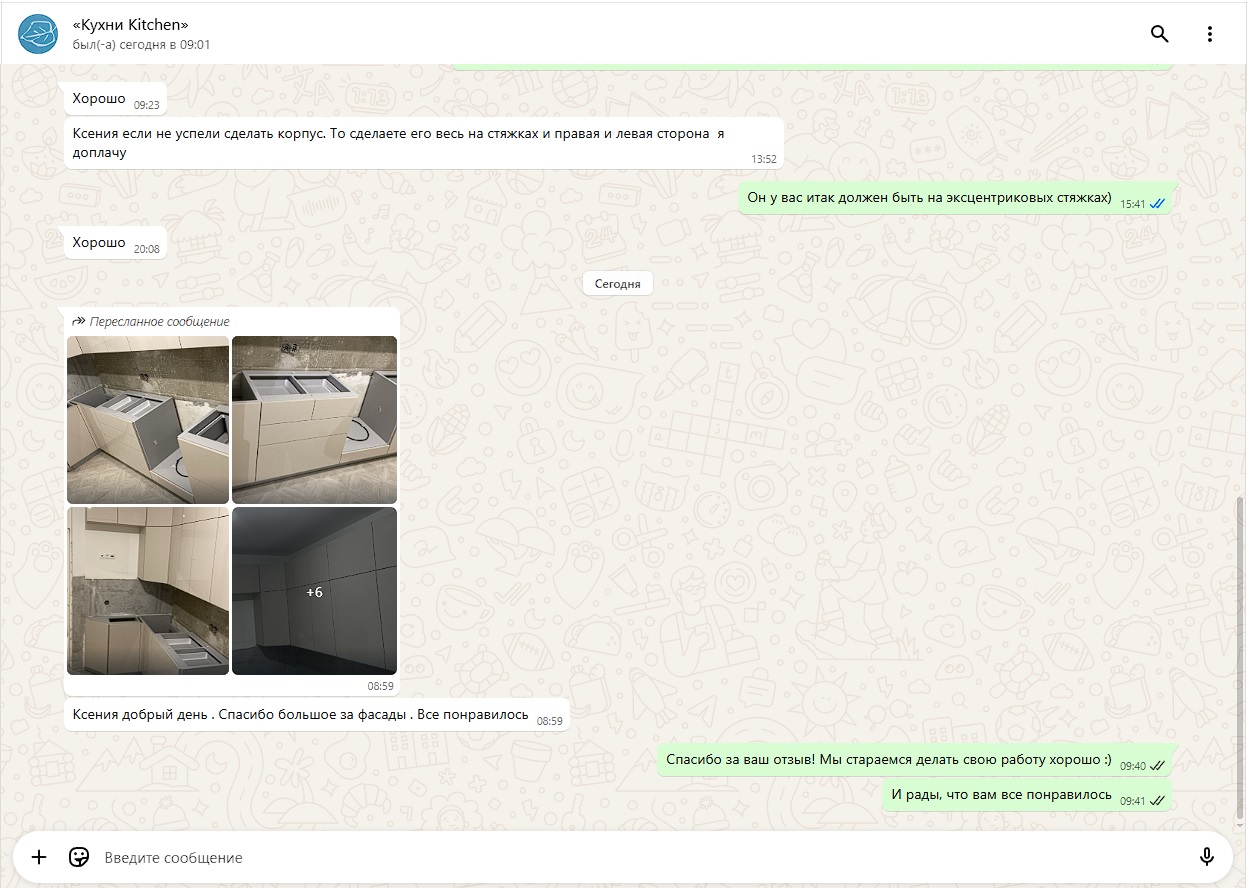Viewport: 1247px width, 889px height.
Task: Click the forwarded message arrow icon
Action: coord(79,322)
